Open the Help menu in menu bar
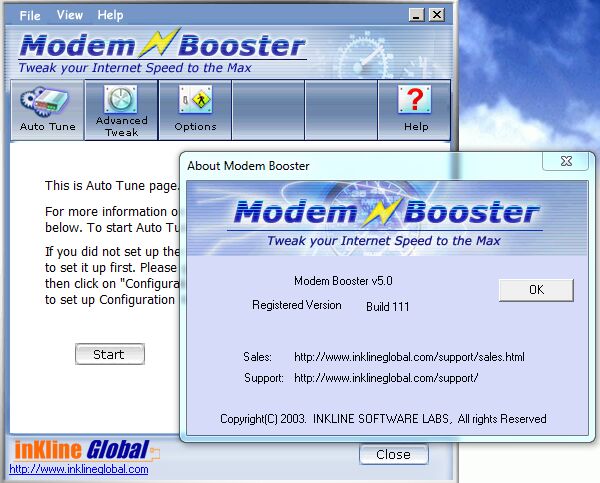 click(x=110, y=15)
